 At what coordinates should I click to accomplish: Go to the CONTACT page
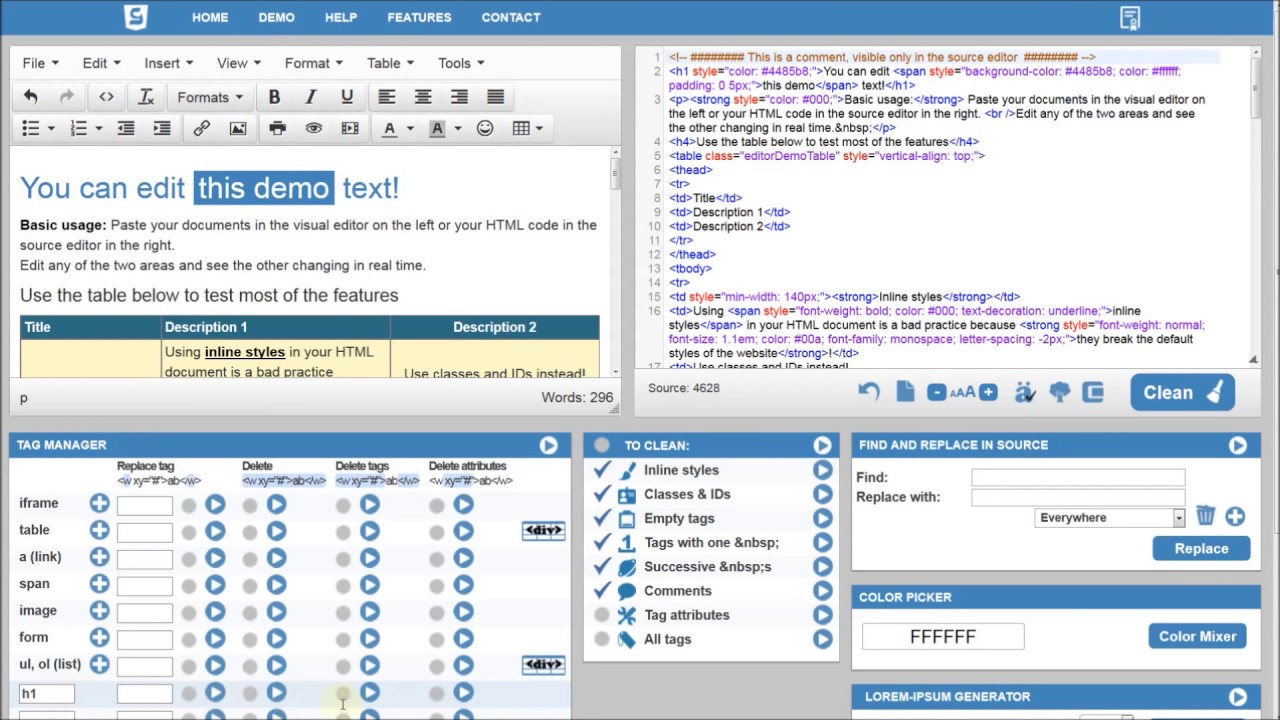[511, 17]
